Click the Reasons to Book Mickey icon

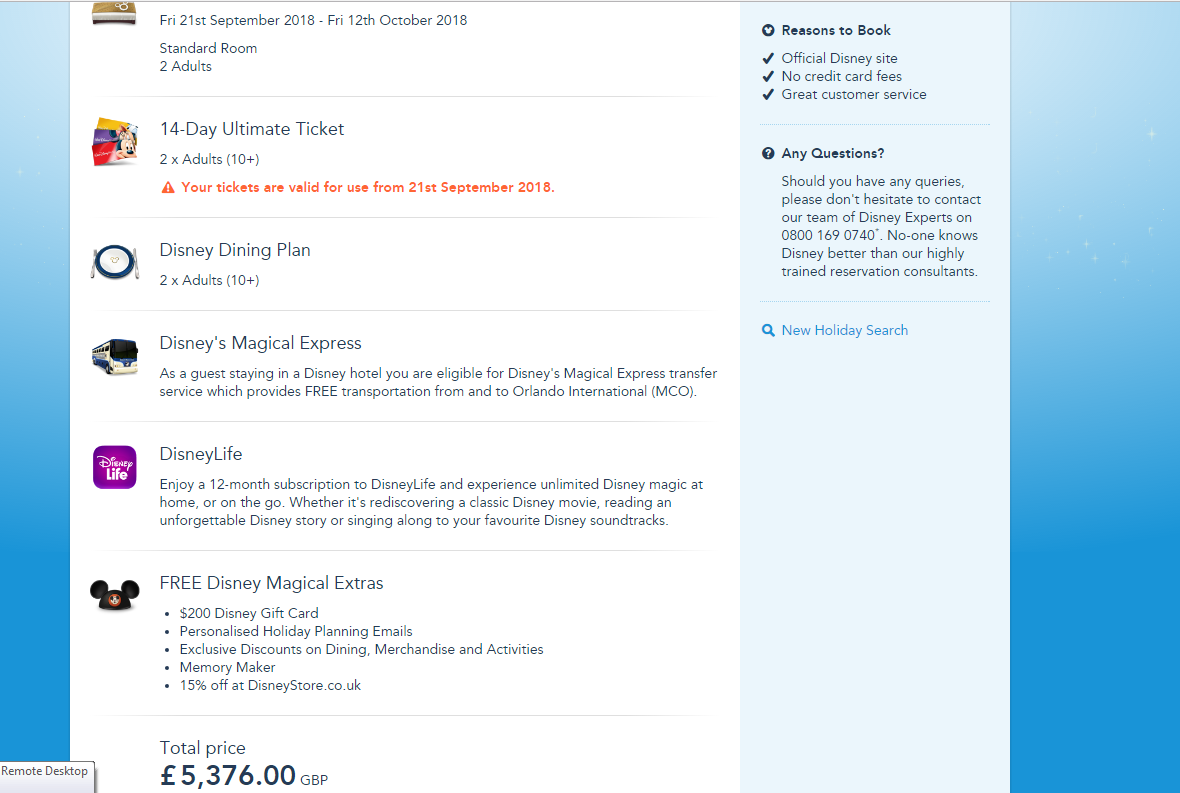click(768, 30)
